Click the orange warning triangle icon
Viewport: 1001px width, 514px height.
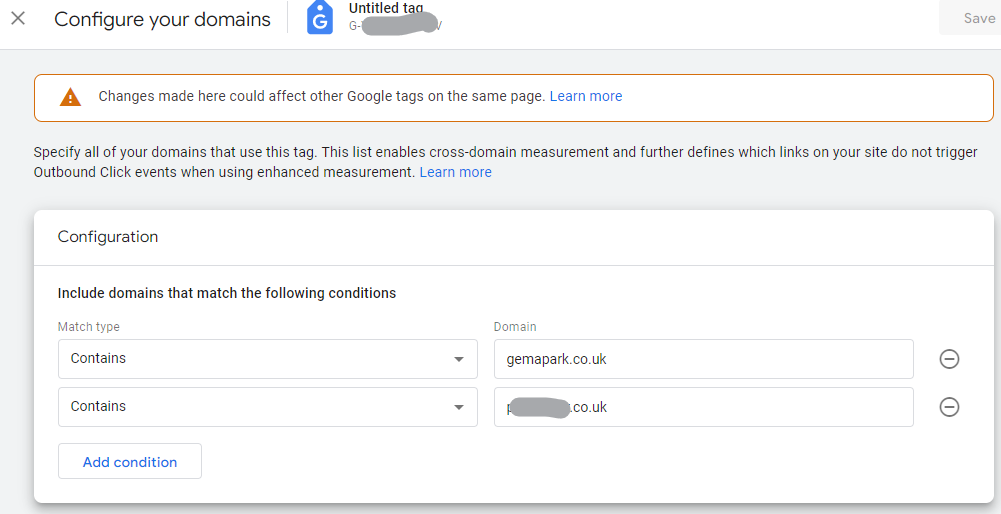point(70,97)
